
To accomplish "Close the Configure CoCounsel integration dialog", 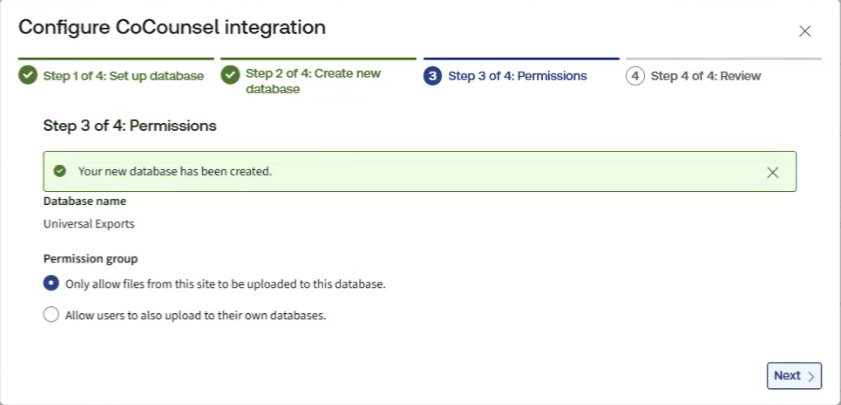I will pyautogui.click(x=805, y=31).
